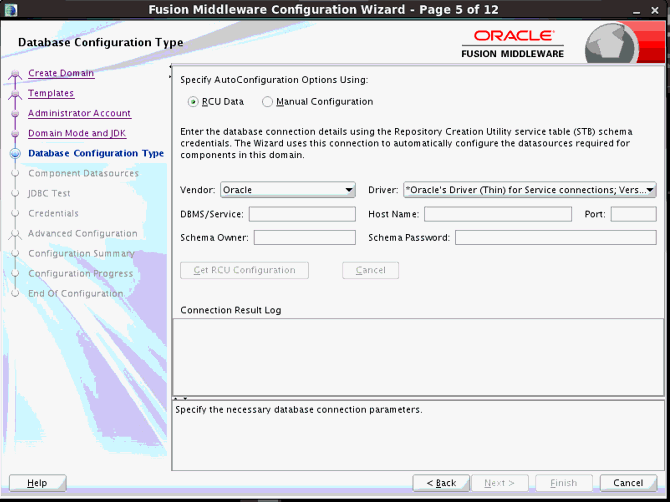This screenshot has height=502, width=670.
Task: Click Cancel button beside Get RCU Configuration
Action: tap(370, 270)
